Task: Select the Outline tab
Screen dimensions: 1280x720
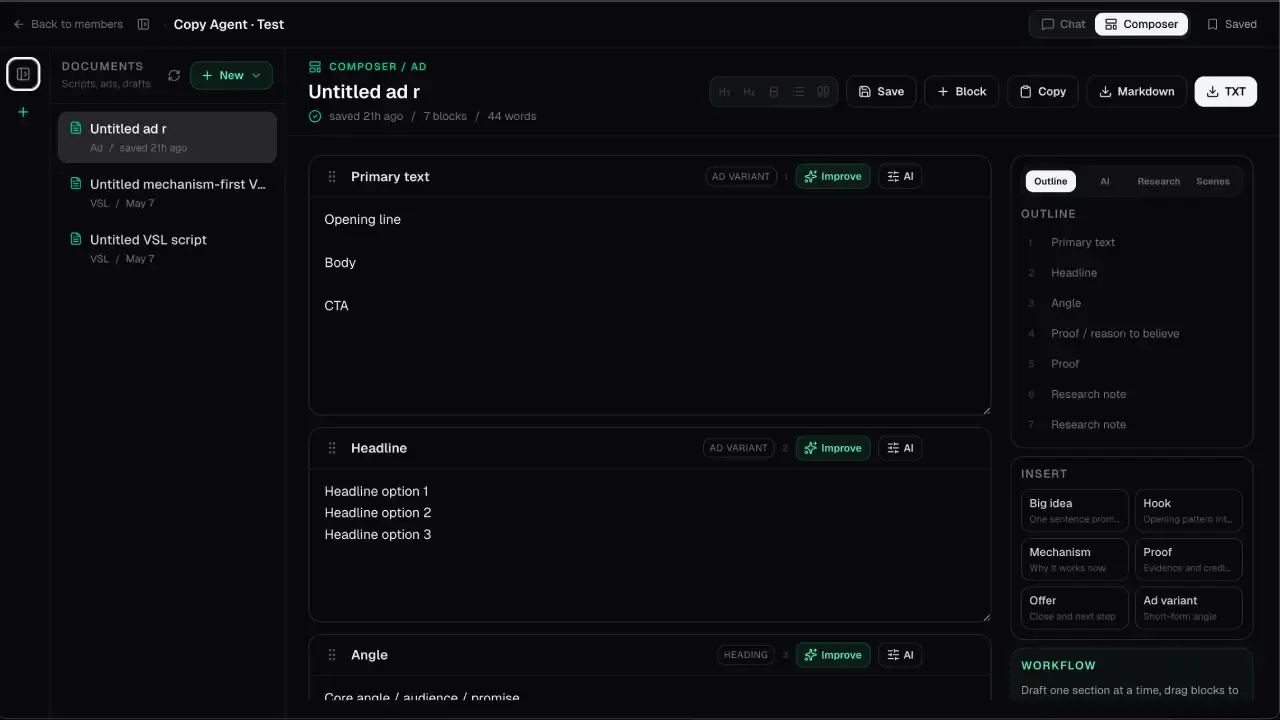Action: (x=1050, y=181)
